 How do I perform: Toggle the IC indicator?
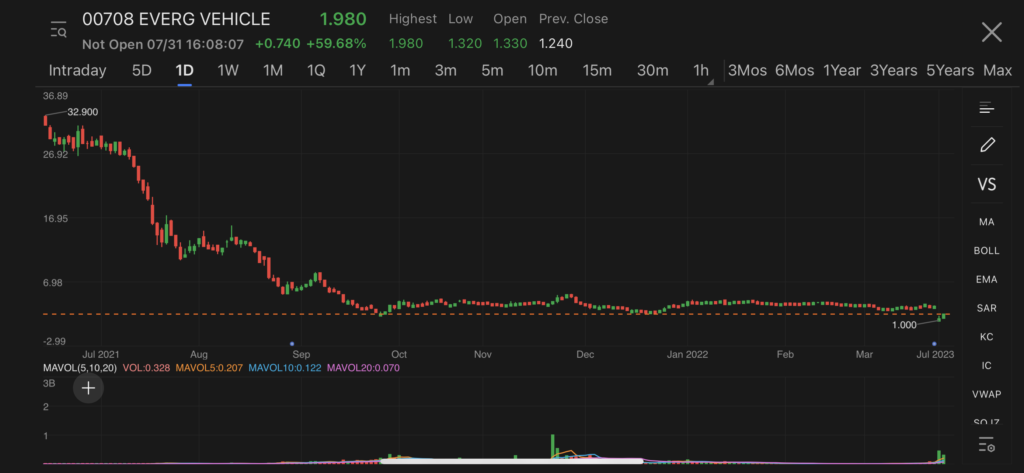(x=987, y=365)
